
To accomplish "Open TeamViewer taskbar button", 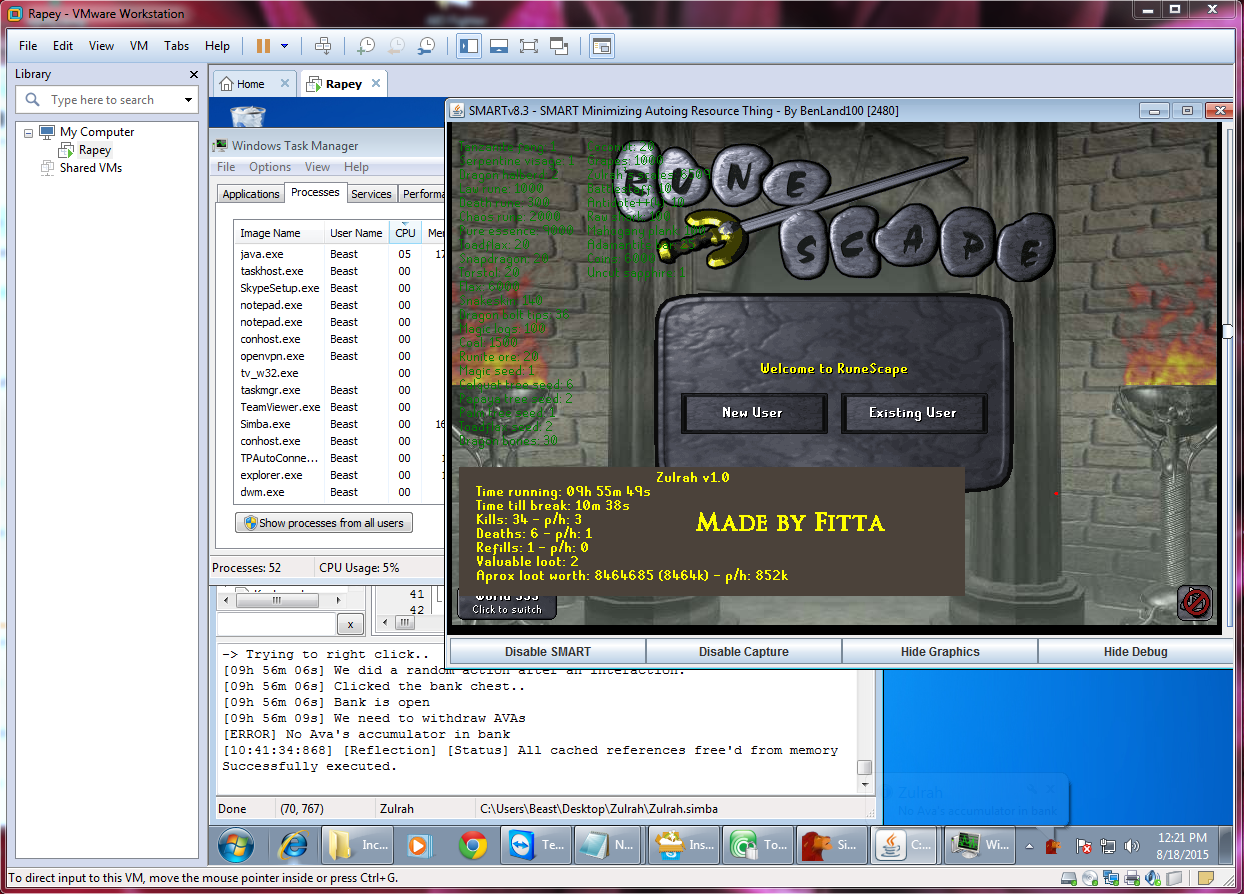I will tap(537, 845).
